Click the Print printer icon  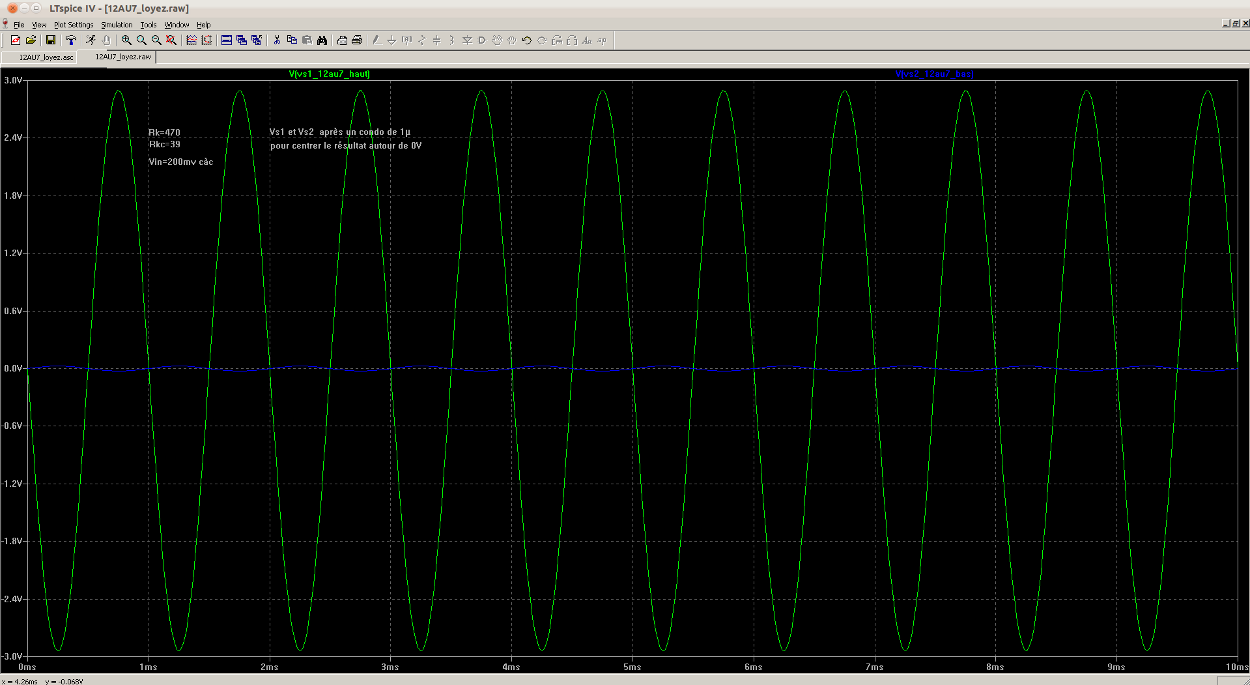357,40
